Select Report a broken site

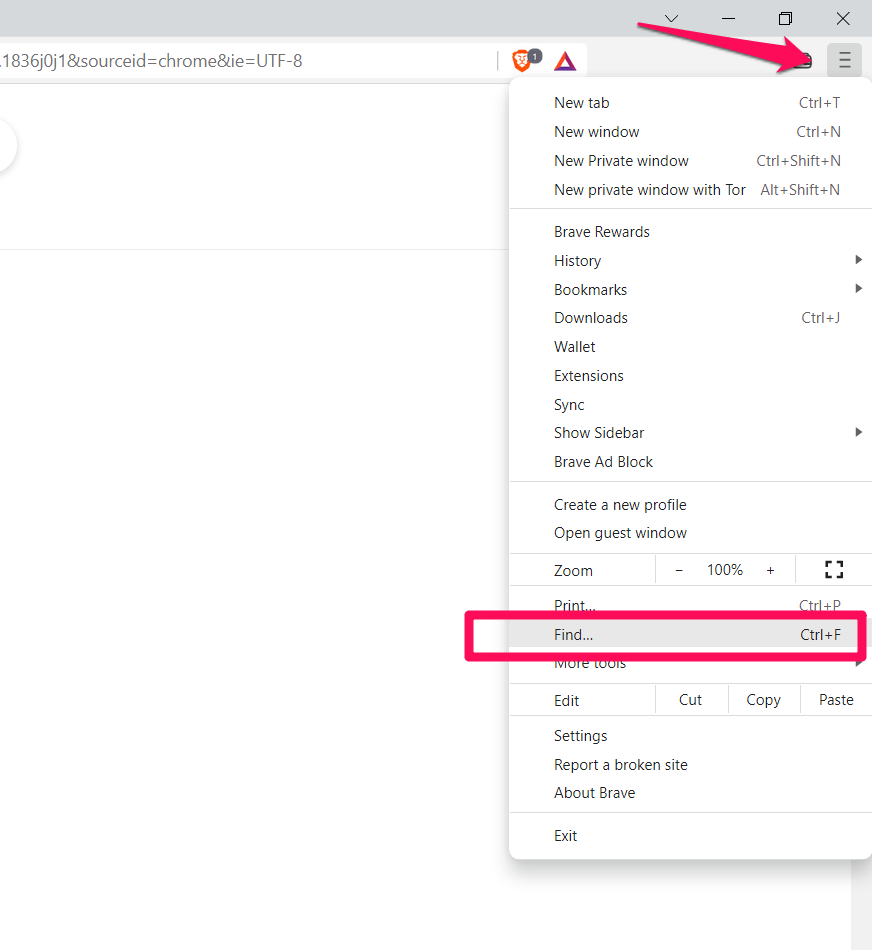pyautogui.click(x=691, y=765)
